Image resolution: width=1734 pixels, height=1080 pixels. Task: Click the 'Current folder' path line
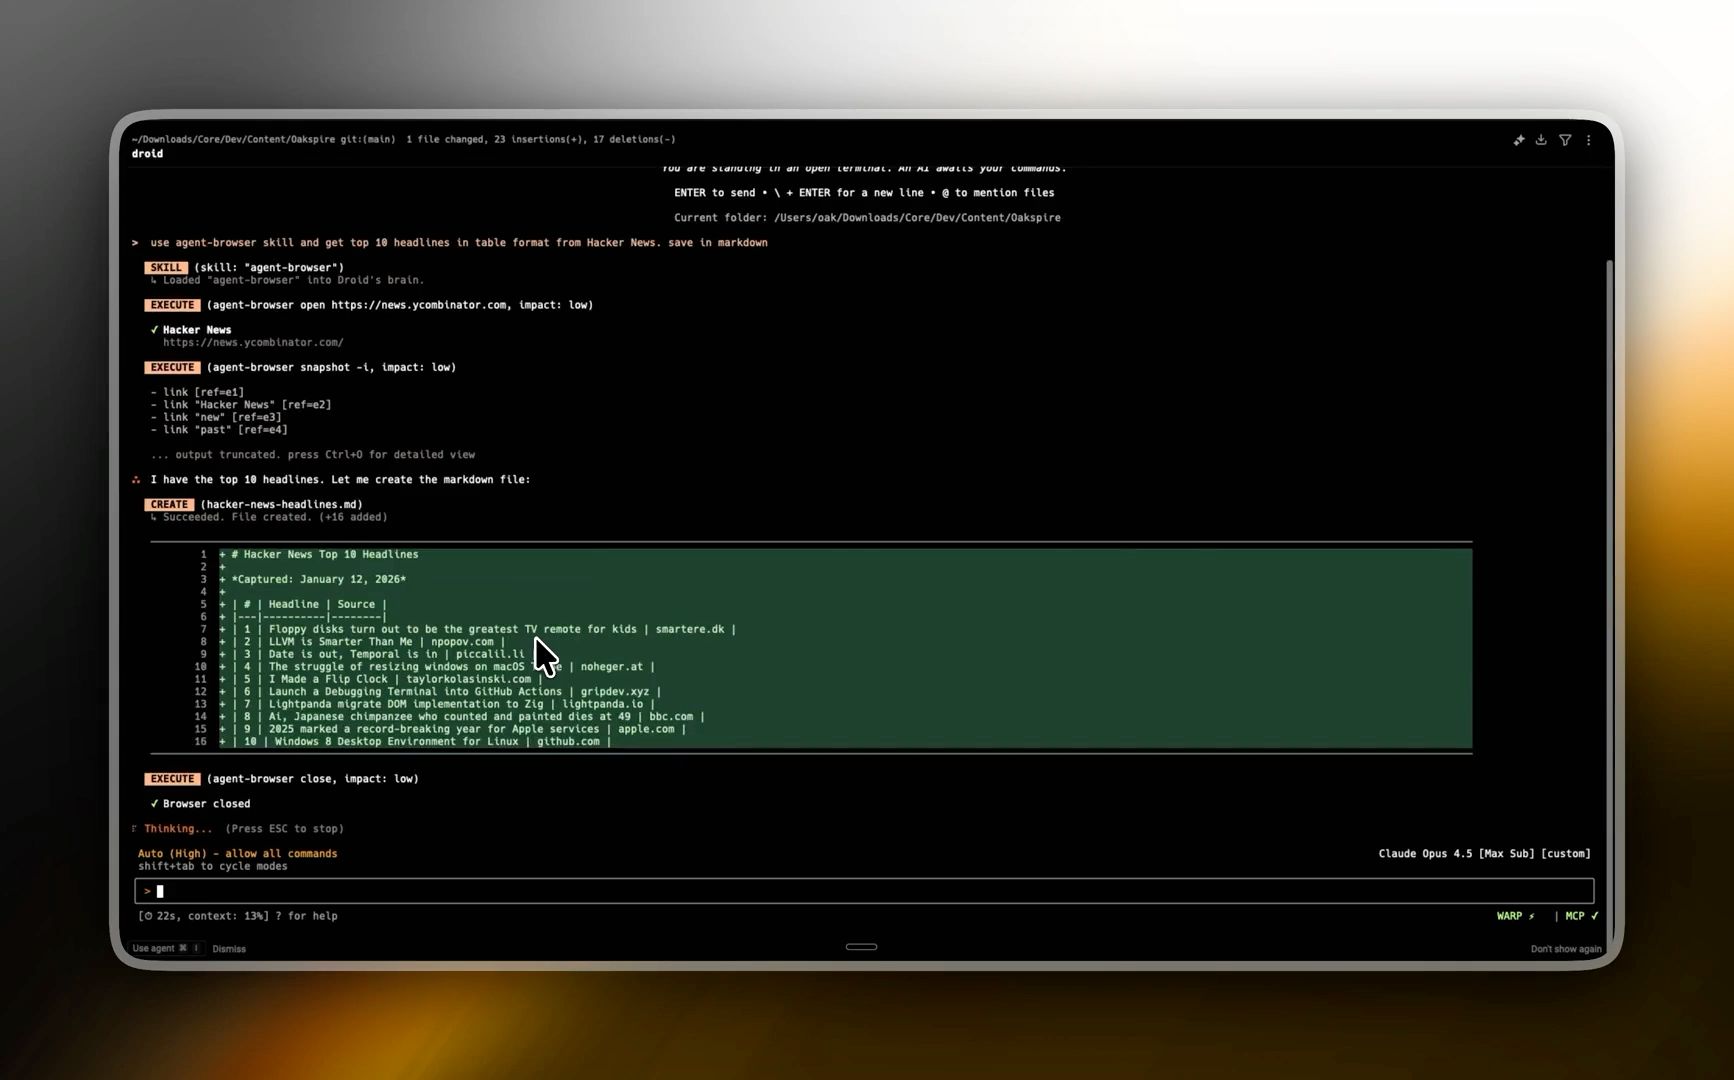coord(867,217)
